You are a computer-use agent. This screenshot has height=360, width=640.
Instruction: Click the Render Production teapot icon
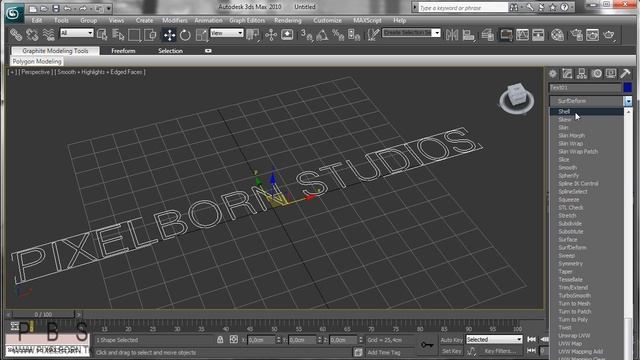[609, 35]
